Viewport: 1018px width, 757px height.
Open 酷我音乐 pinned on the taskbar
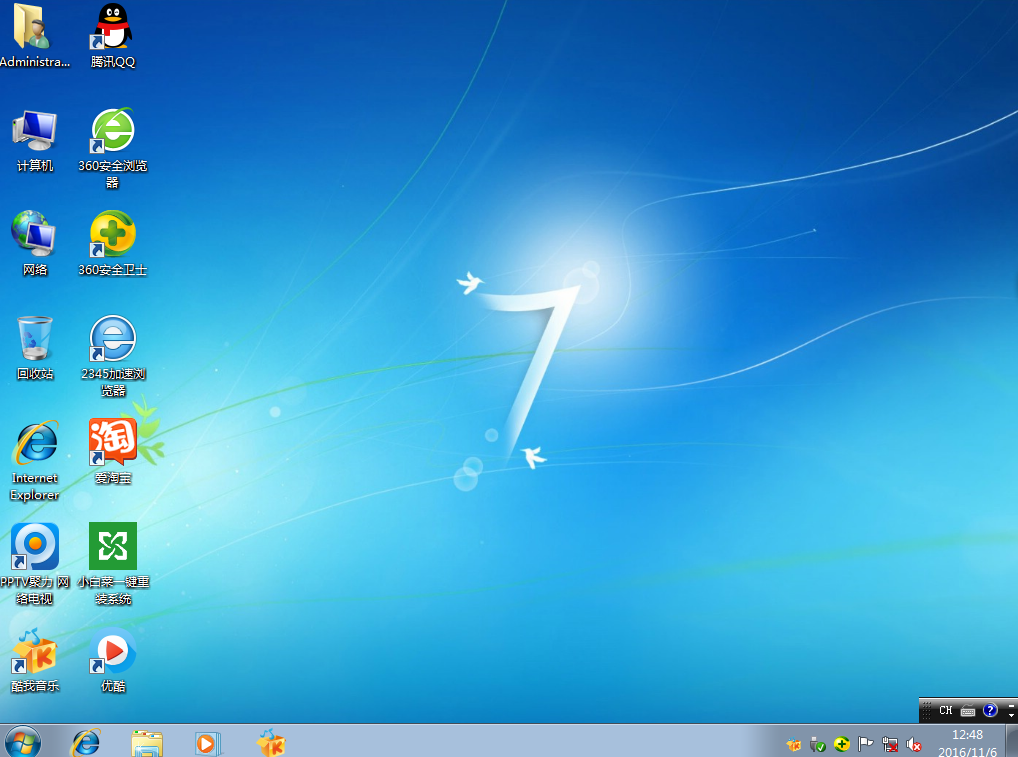pyautogui.click(x=271, y=742)
